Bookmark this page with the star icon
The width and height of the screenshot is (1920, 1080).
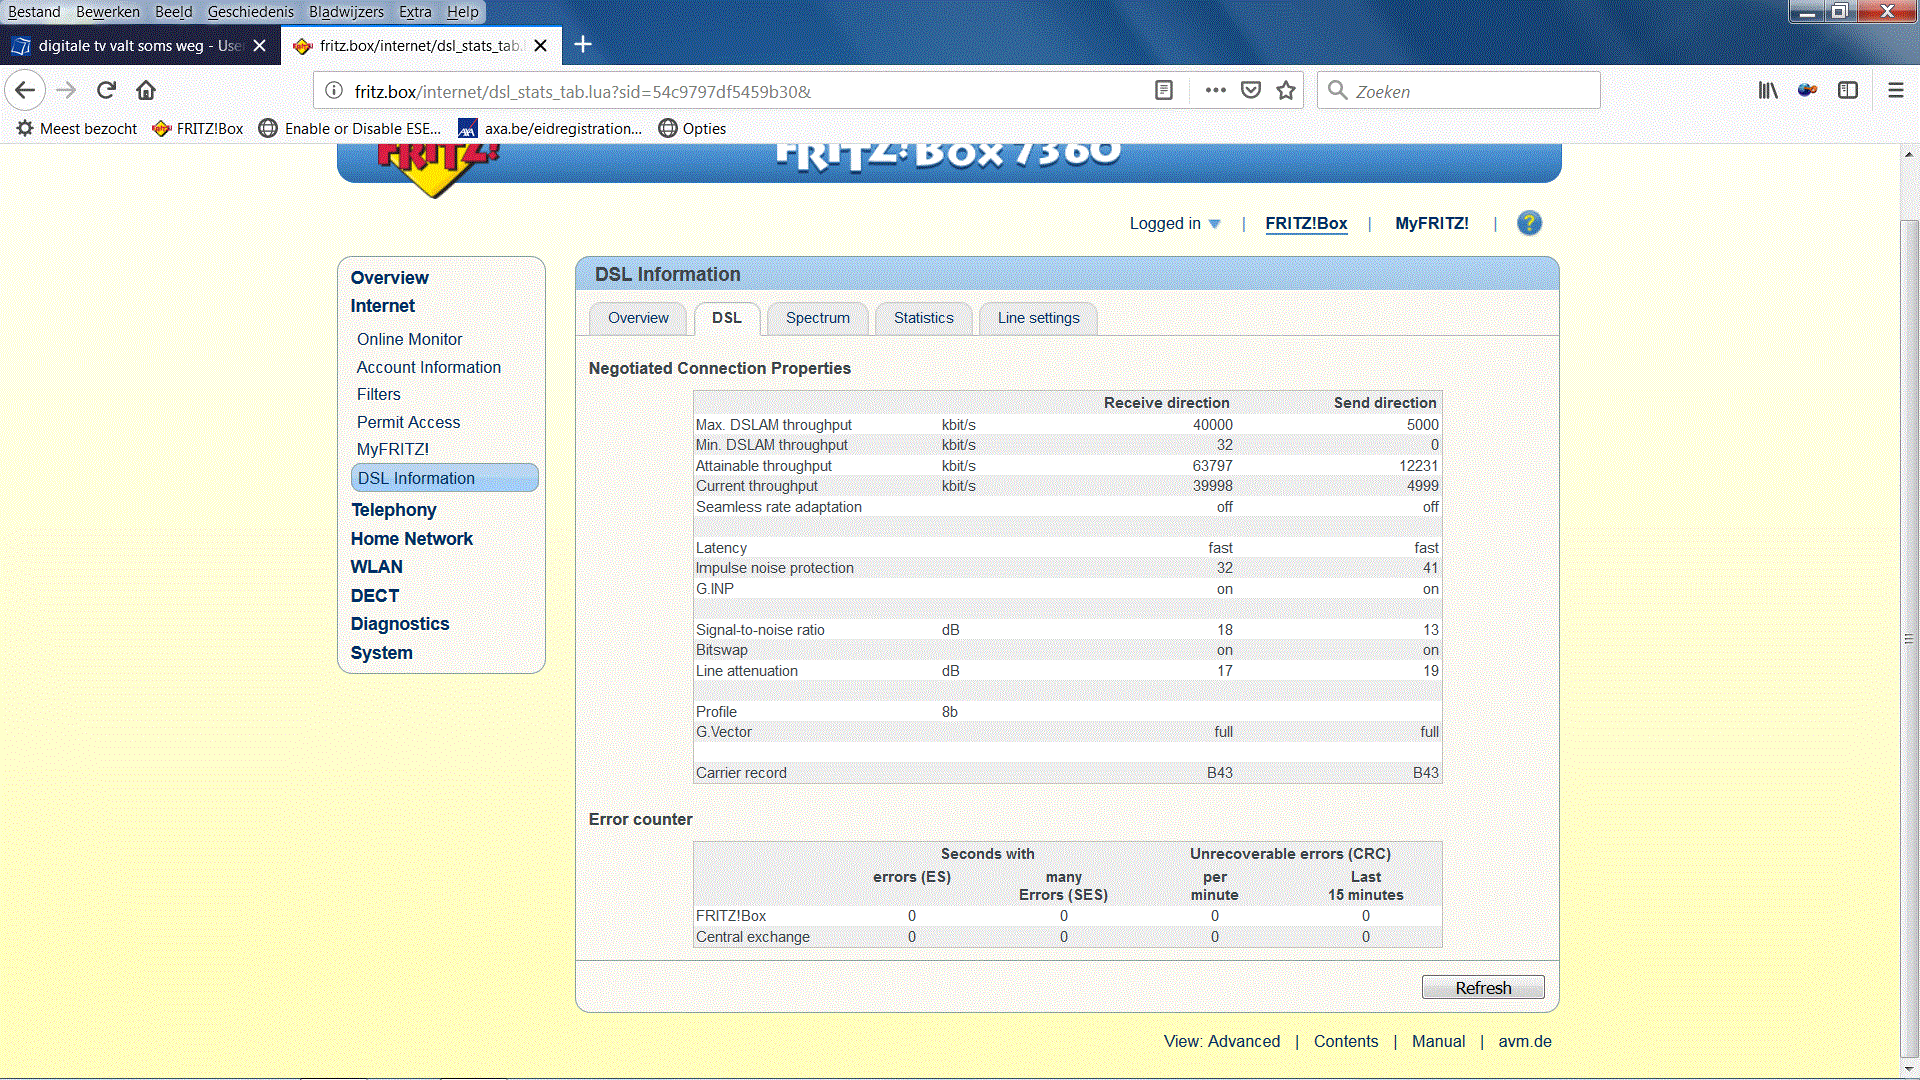pos(1286,91)
